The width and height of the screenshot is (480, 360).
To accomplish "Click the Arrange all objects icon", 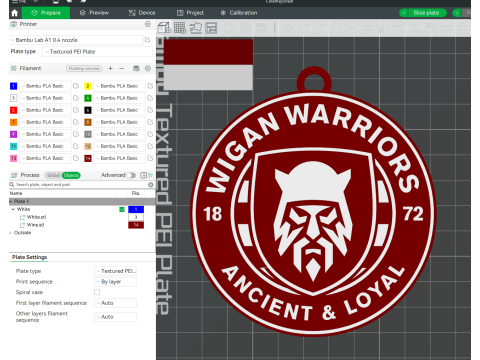I will 211,28.
